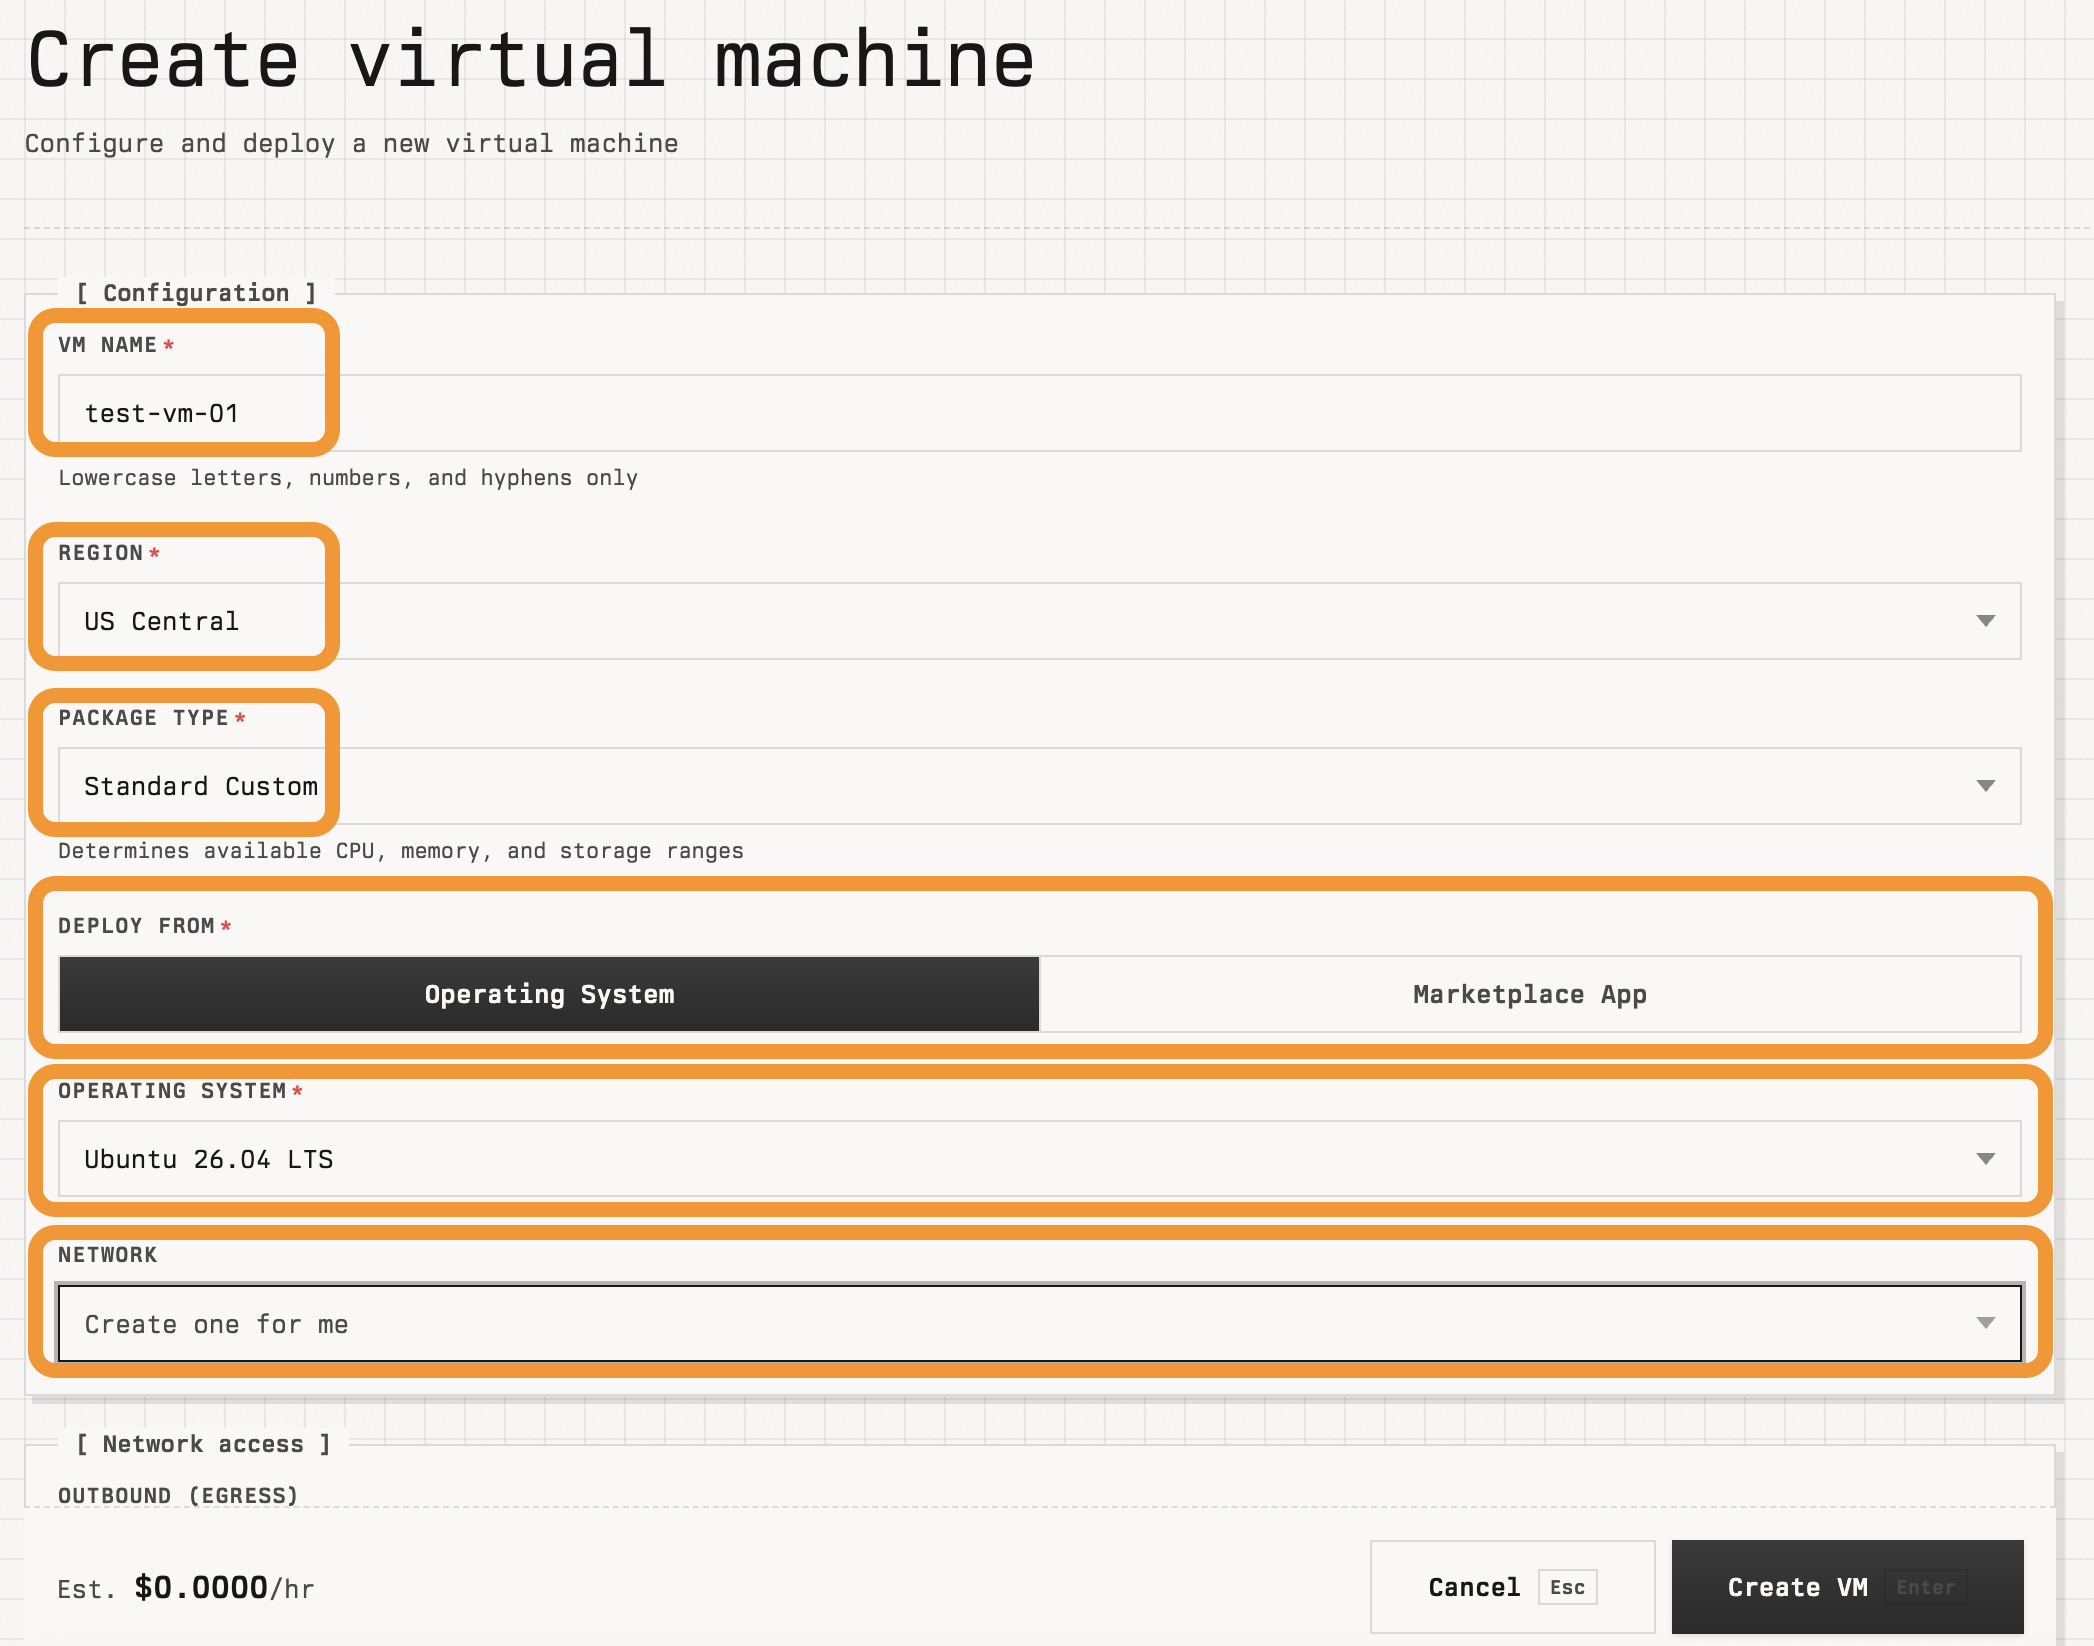Click 'Configure and deploy a new virtual machine' subtitle
2094x1646 pixels.
(x=351, y=144)
